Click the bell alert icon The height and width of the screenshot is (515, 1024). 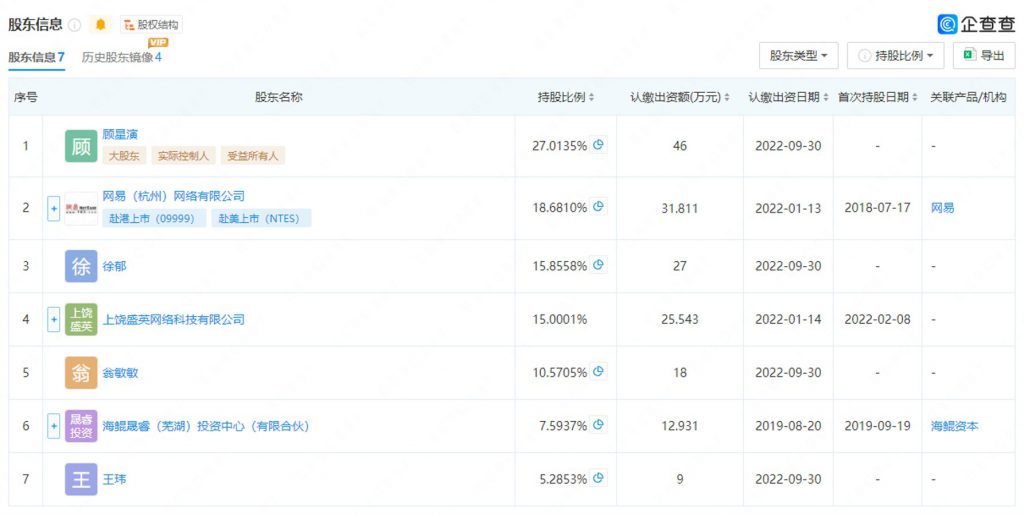(x=100, y=25)
